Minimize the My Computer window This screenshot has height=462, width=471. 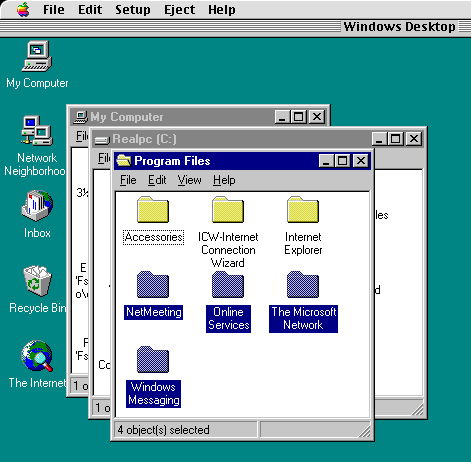pyautogui.click(x=282, y=117)
